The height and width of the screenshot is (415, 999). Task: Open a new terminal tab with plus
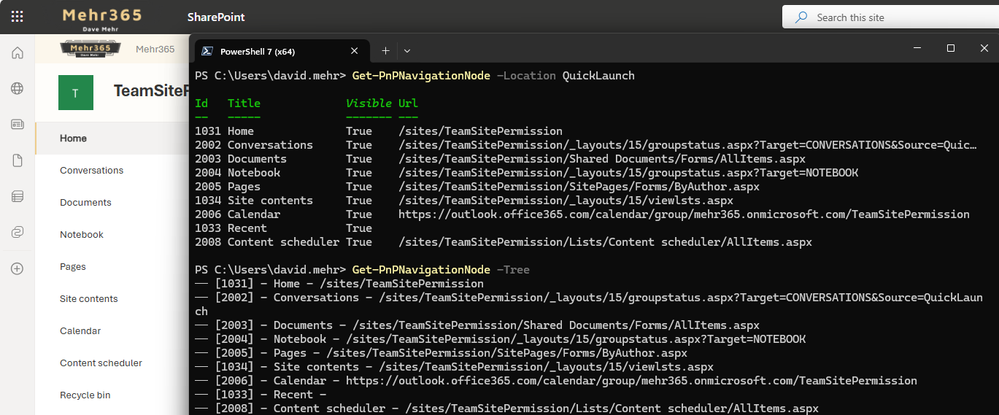385,51
